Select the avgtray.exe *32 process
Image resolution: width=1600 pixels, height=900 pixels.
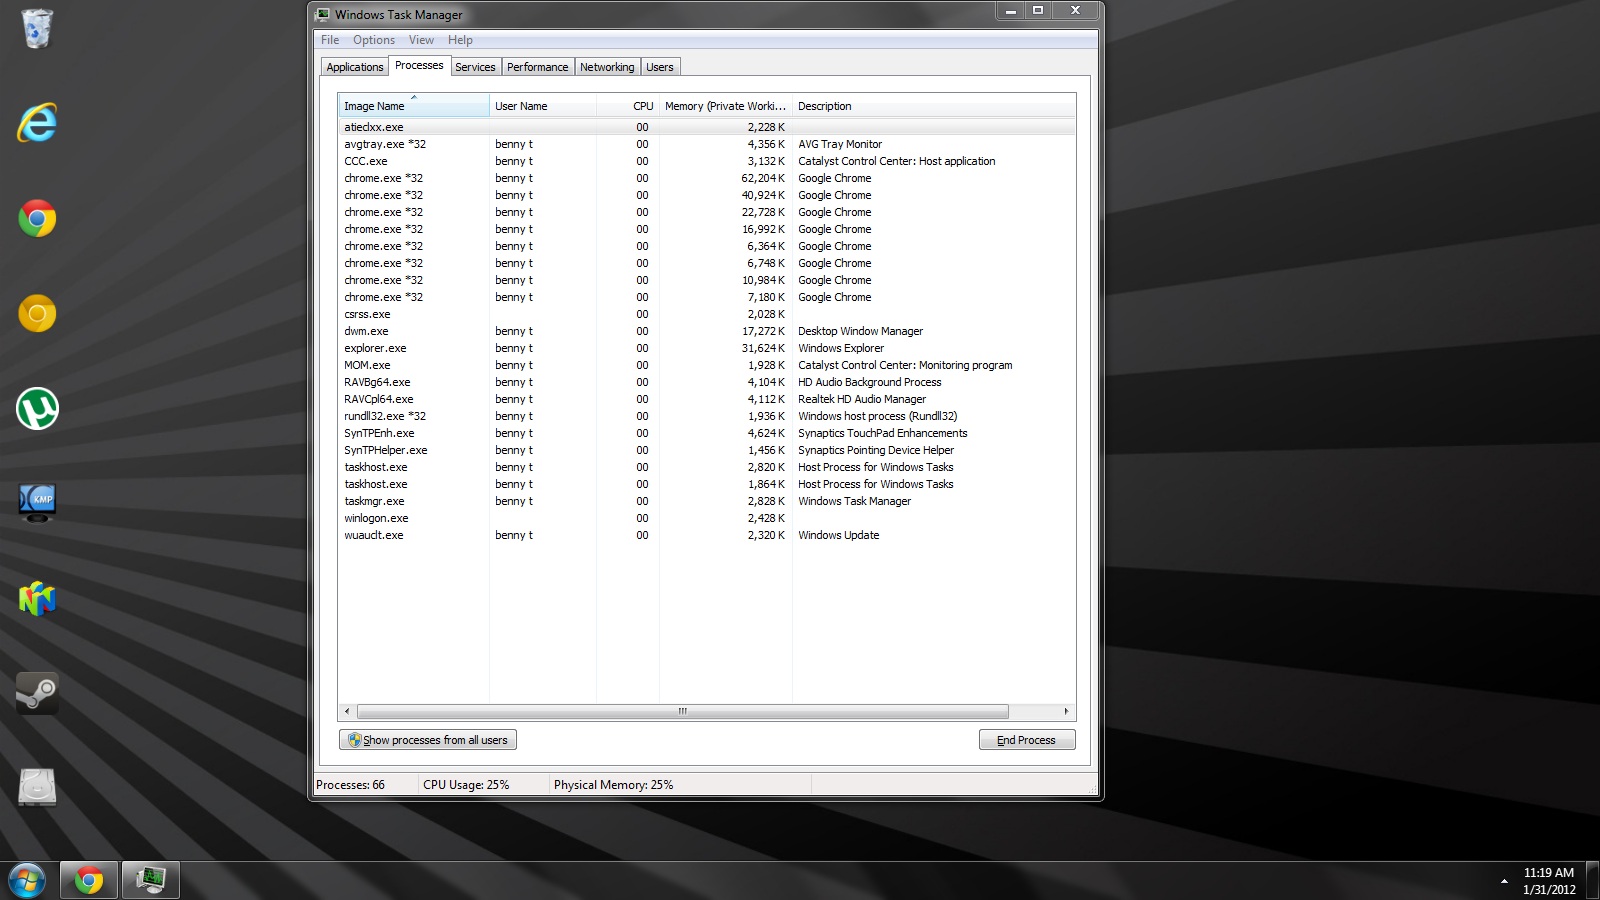[707, 144]
